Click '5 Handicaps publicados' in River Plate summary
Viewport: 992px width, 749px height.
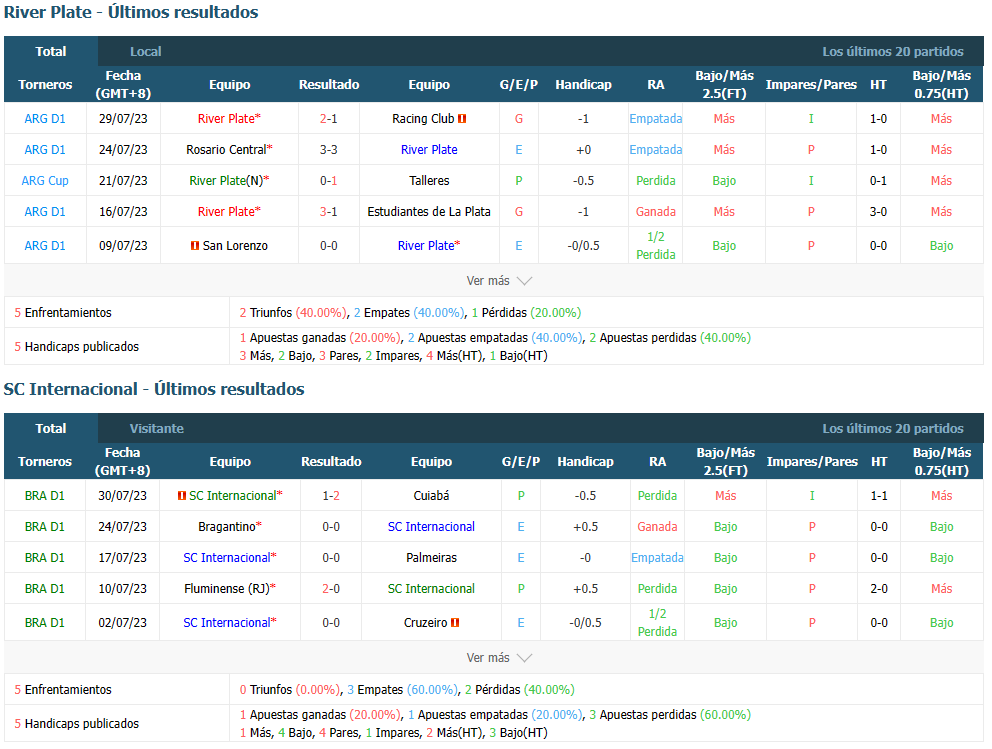(x=77, y=347)
